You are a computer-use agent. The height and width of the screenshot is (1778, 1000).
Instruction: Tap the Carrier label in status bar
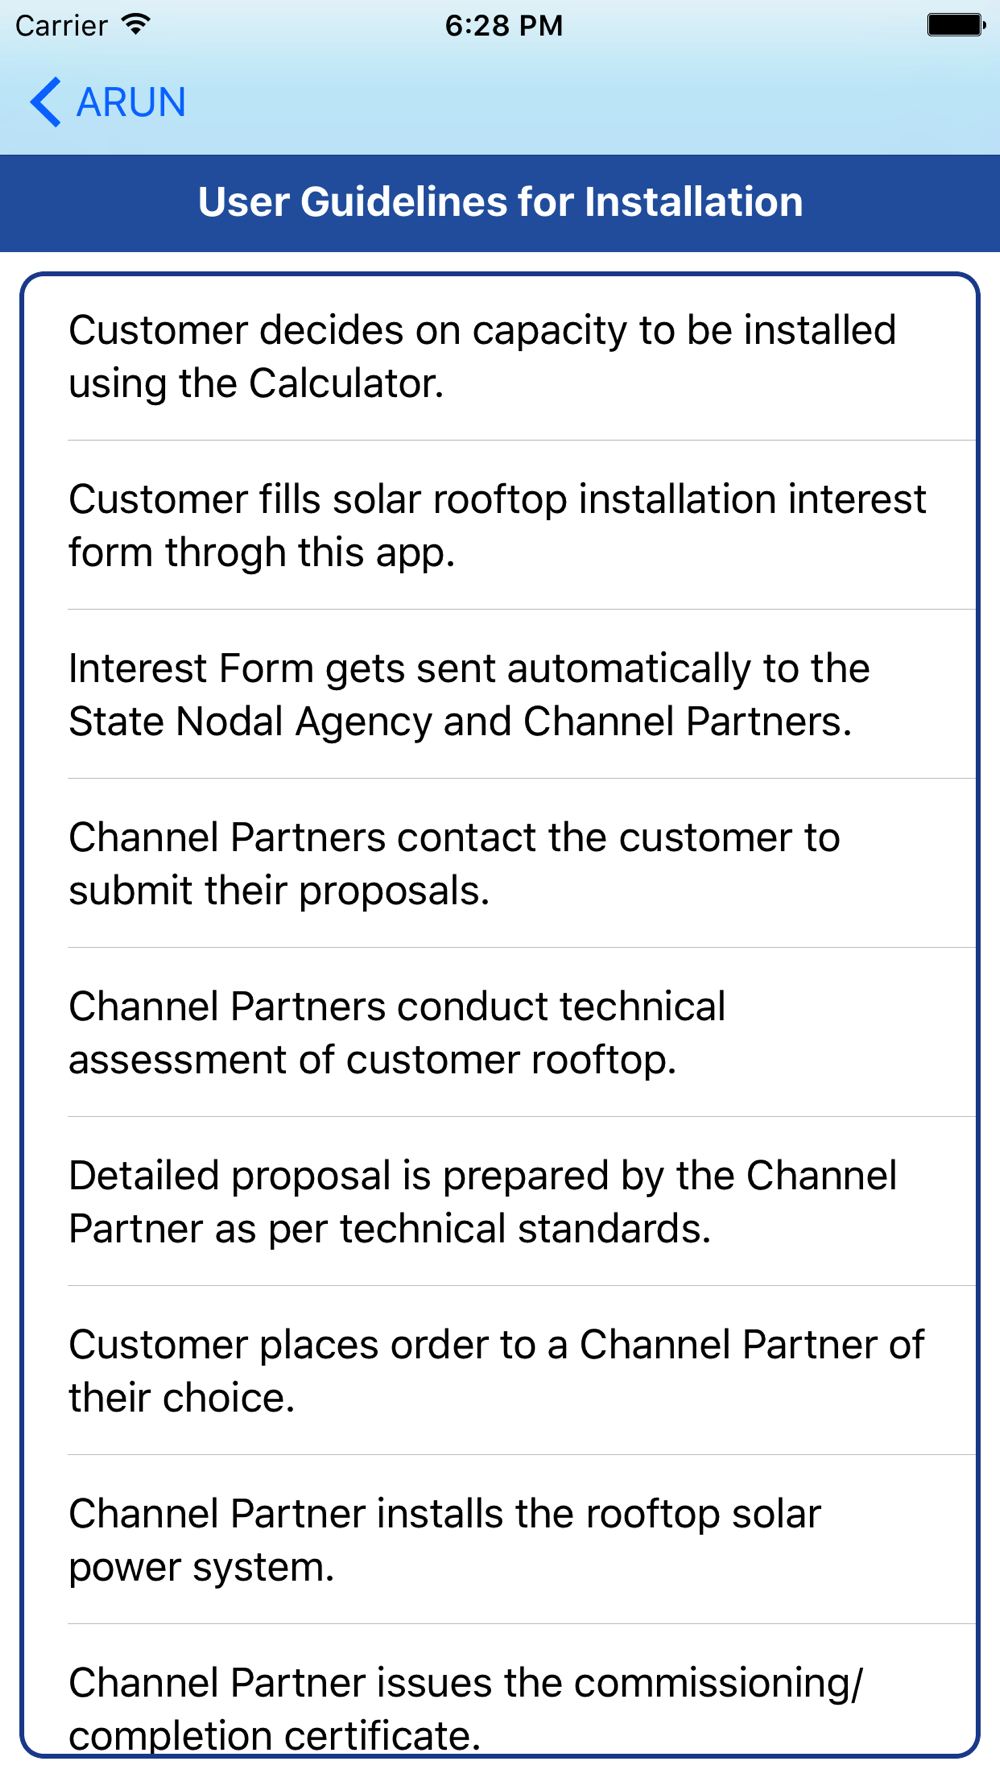click(x=61, y=25)
